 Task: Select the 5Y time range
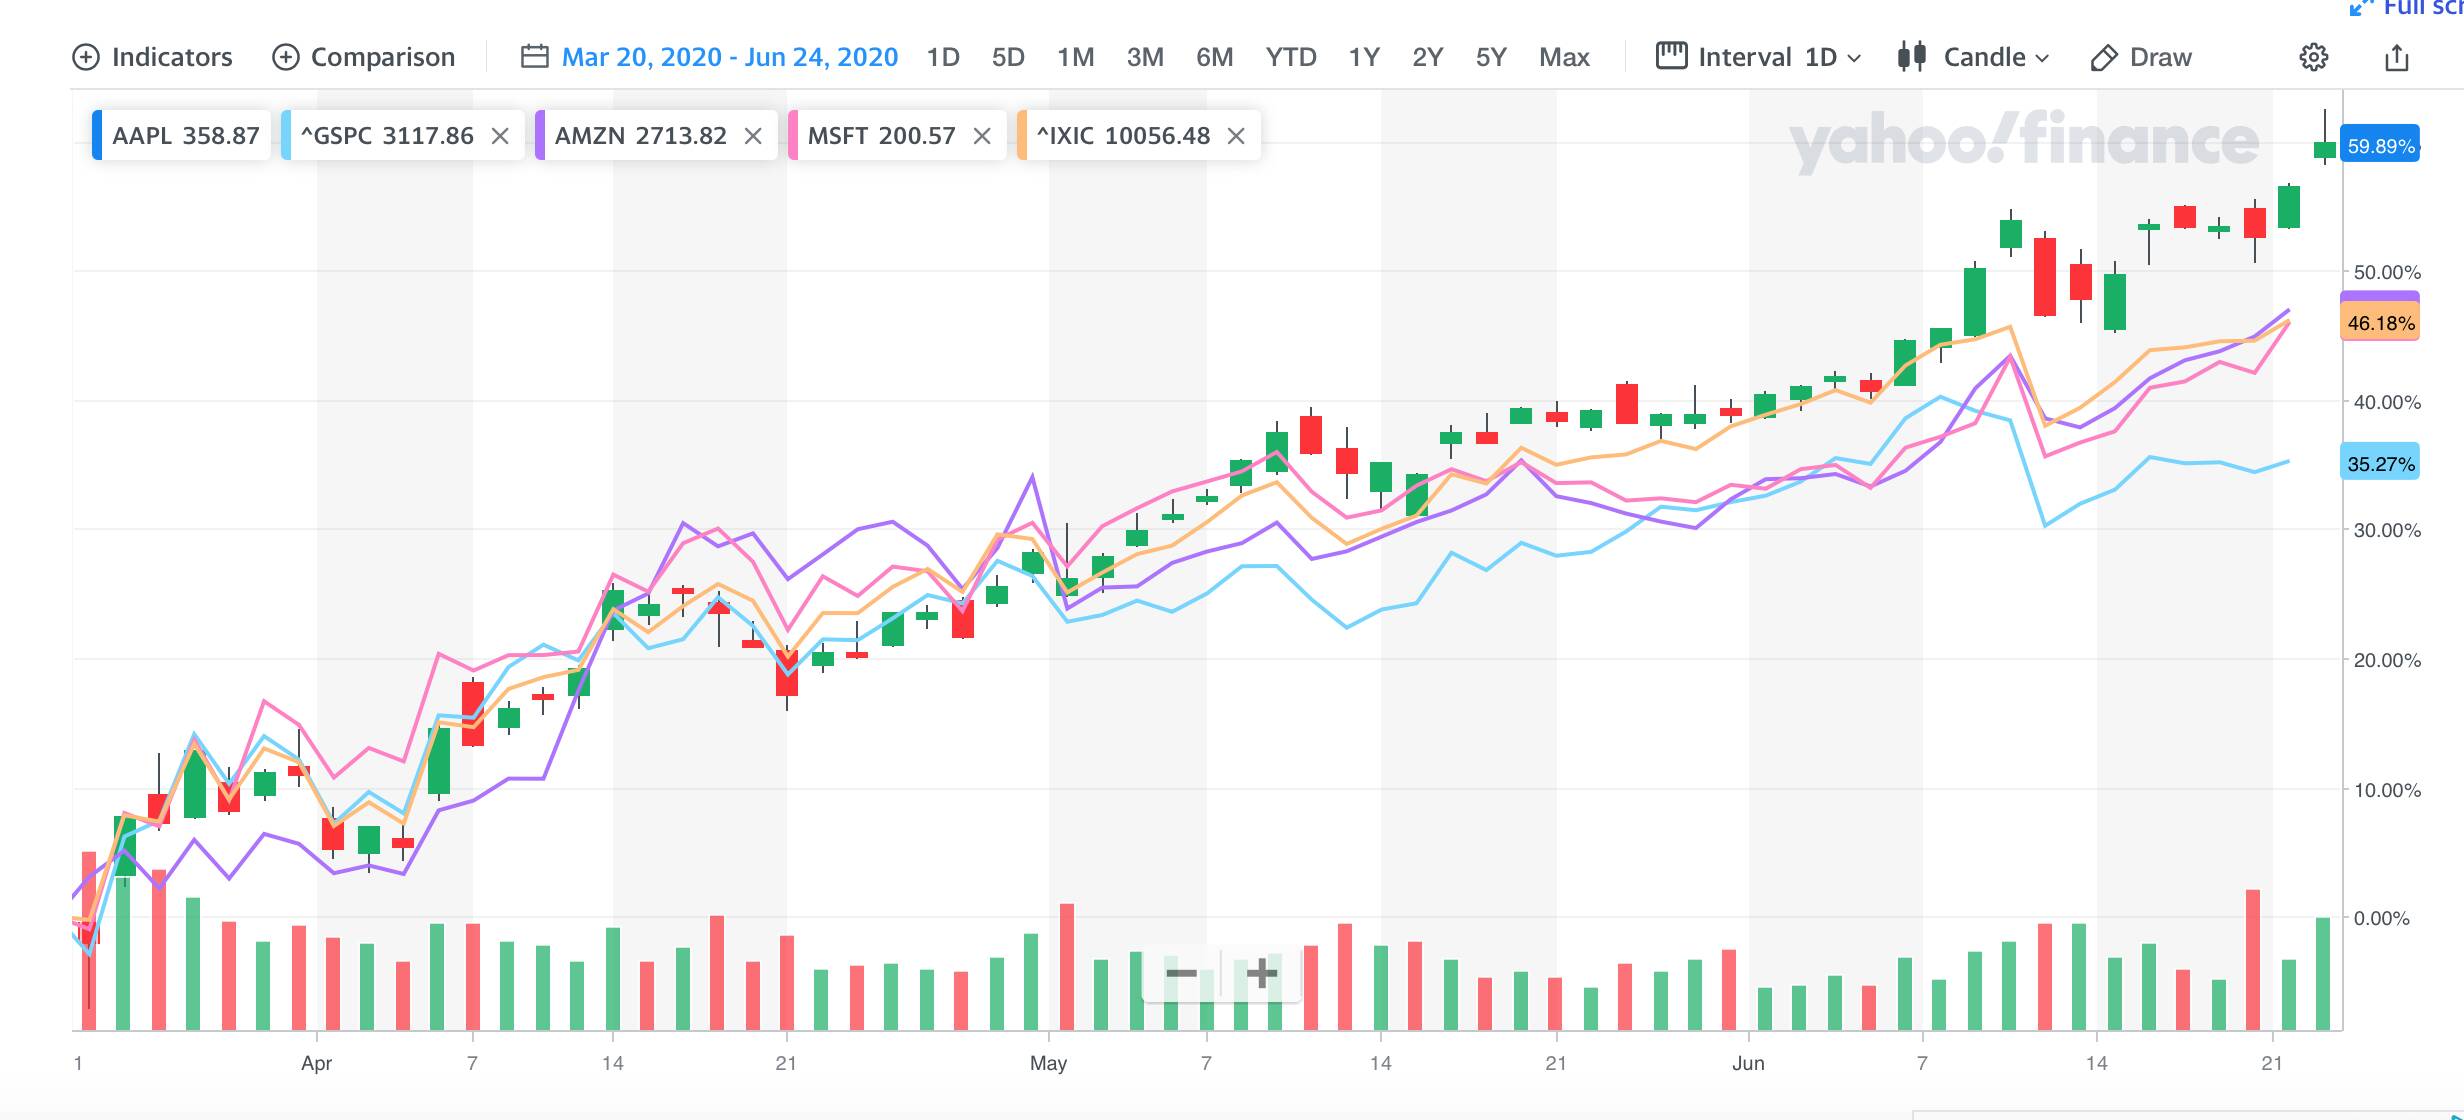(x=1491, y=57)
